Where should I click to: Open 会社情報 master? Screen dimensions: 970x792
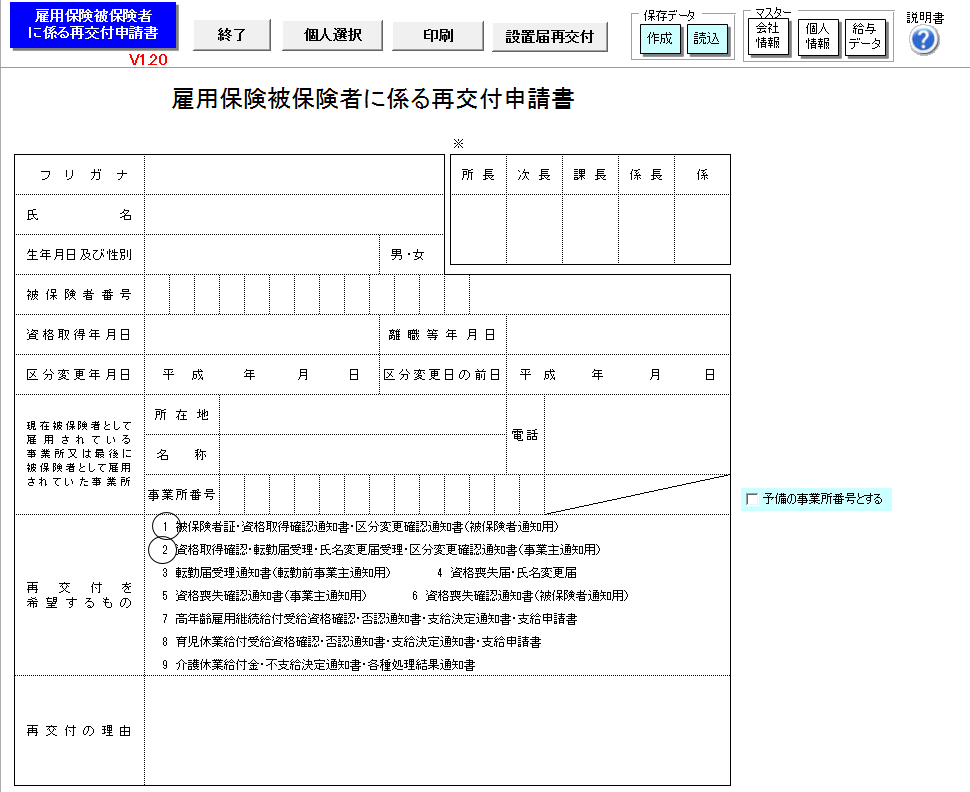768,36
